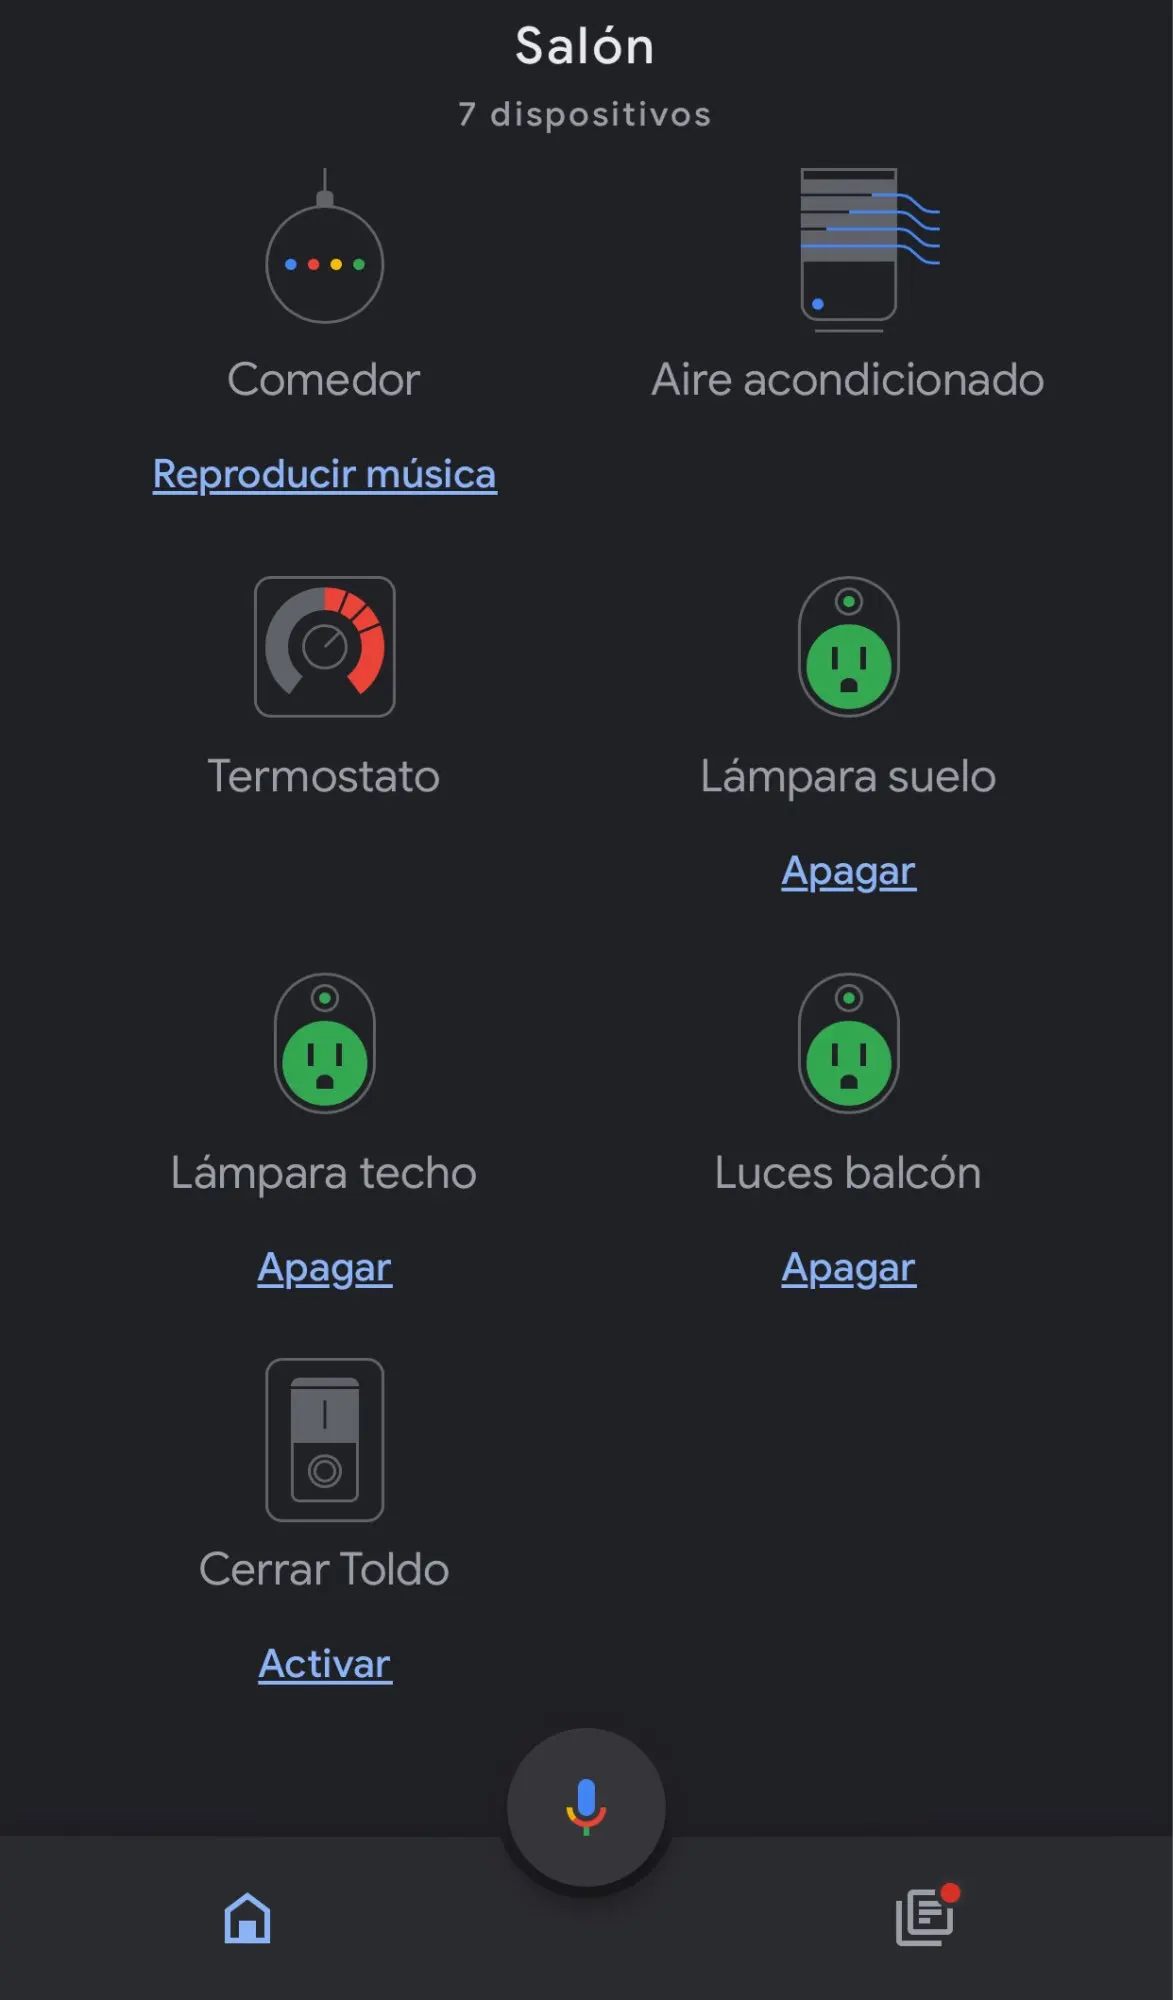Open the Termostato gauge icon
The width and height of the screenshot is (1173, 2000).
click(x=324, y=646)
